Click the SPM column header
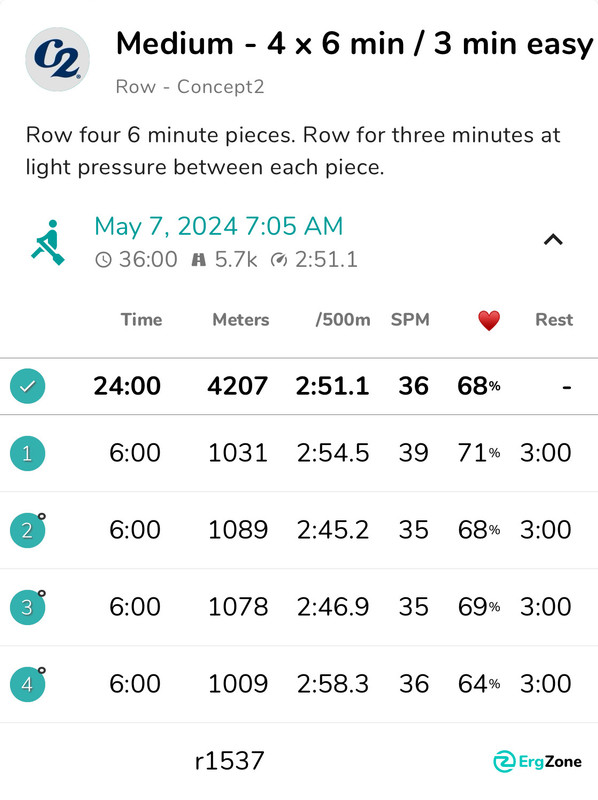 tap(410, 320)
